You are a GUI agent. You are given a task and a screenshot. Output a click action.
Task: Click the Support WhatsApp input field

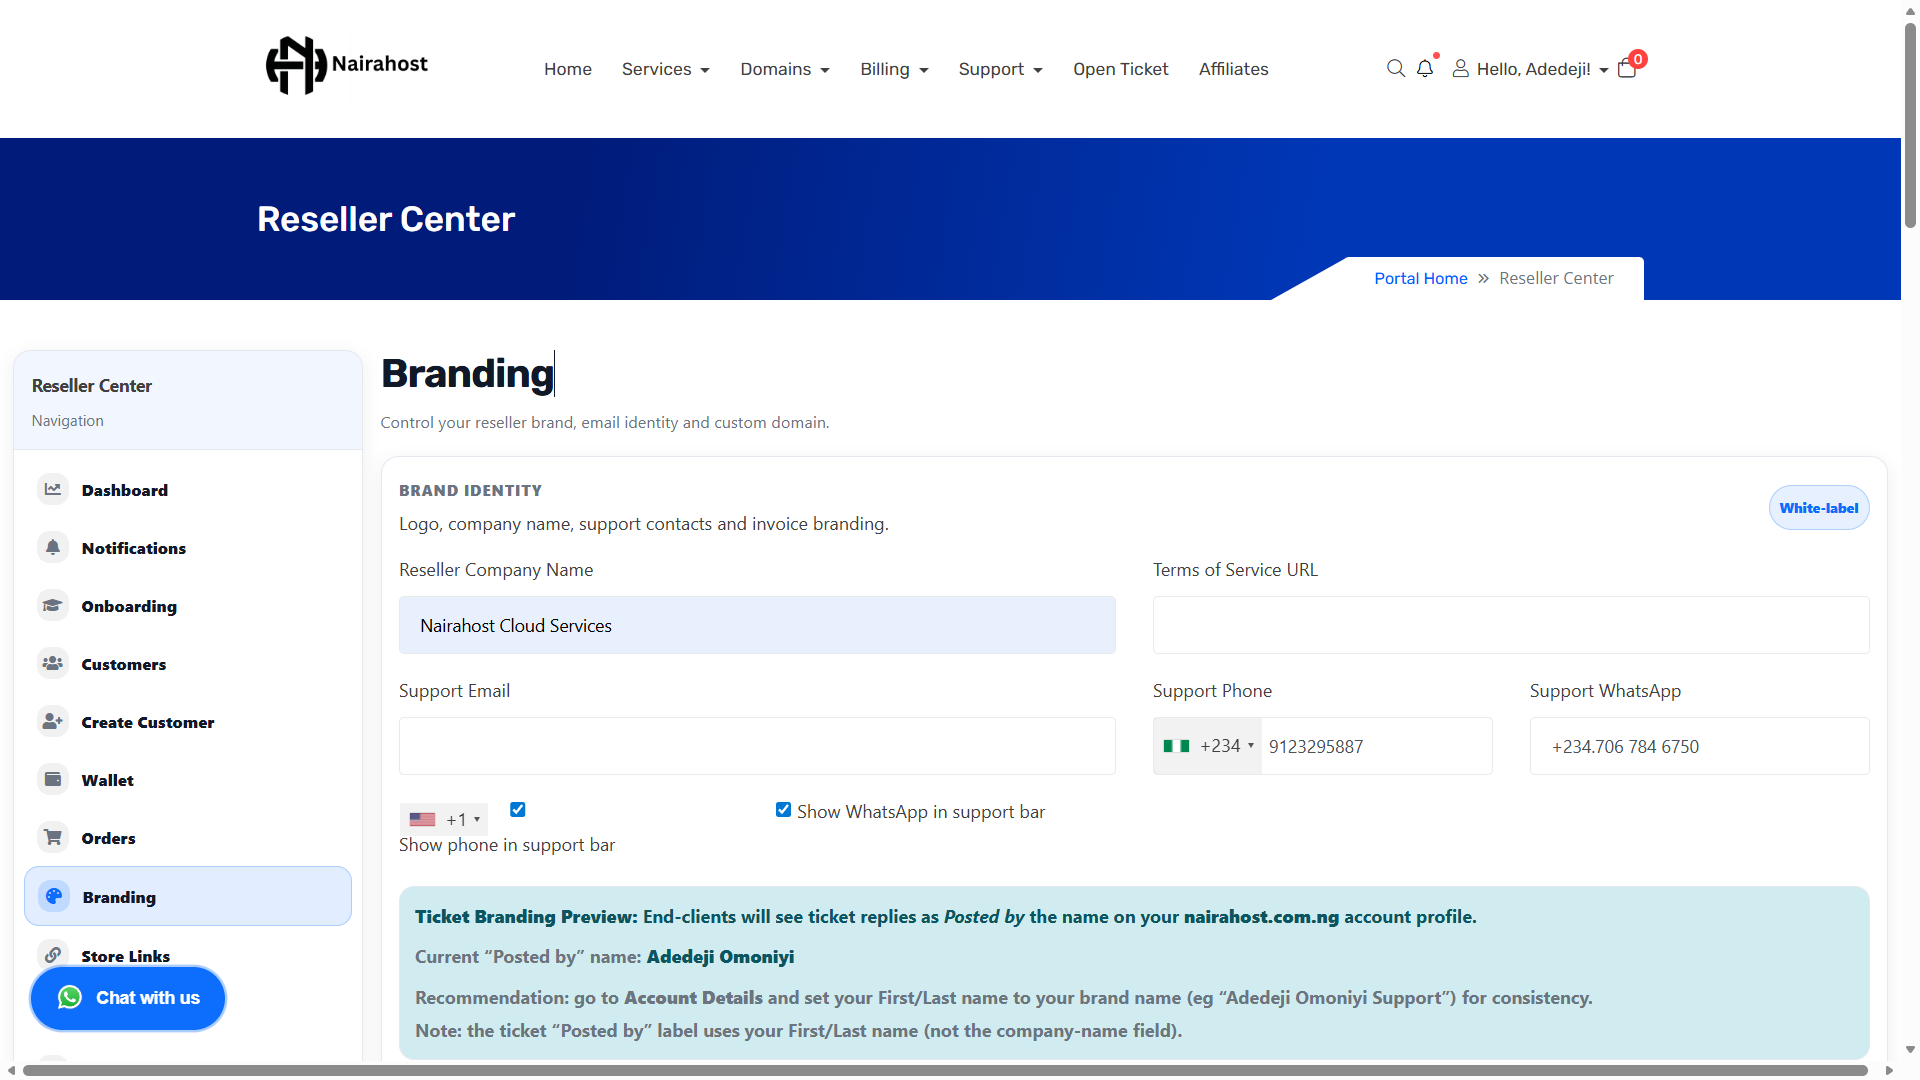point(1699,746)
